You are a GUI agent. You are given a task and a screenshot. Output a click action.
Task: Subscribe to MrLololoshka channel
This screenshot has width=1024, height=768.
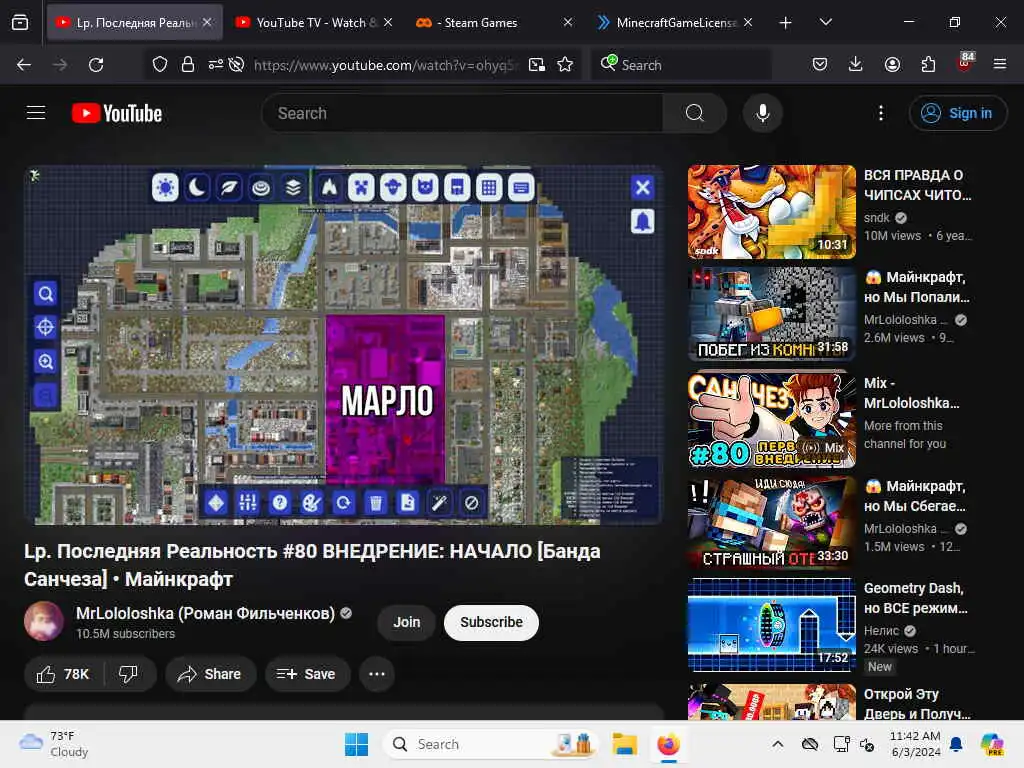(x=491, y=622)
